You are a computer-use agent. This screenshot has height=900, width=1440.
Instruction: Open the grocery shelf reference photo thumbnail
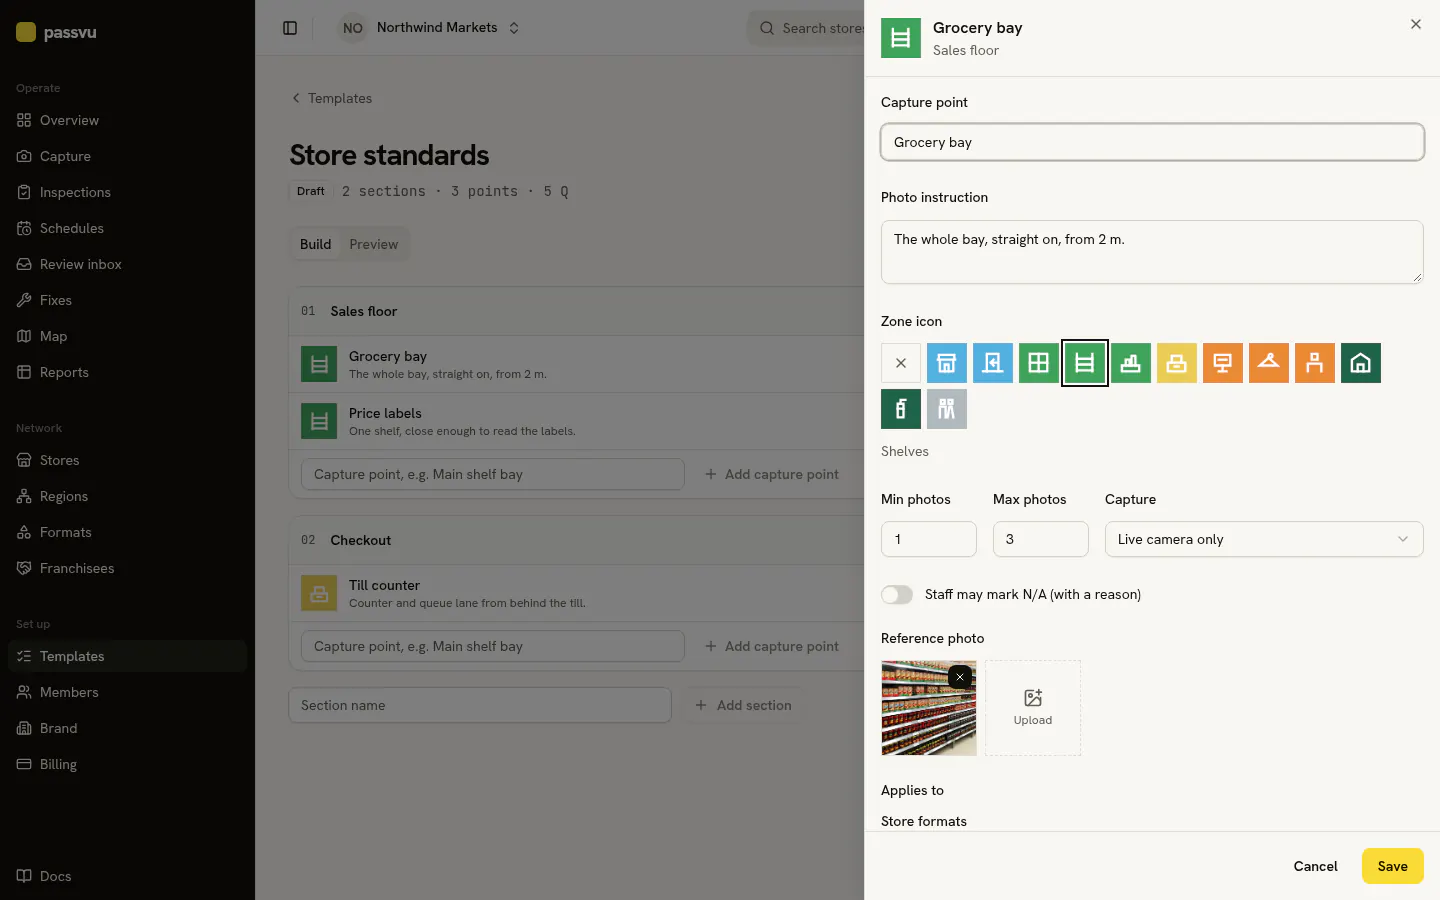[x=929, y=707]
